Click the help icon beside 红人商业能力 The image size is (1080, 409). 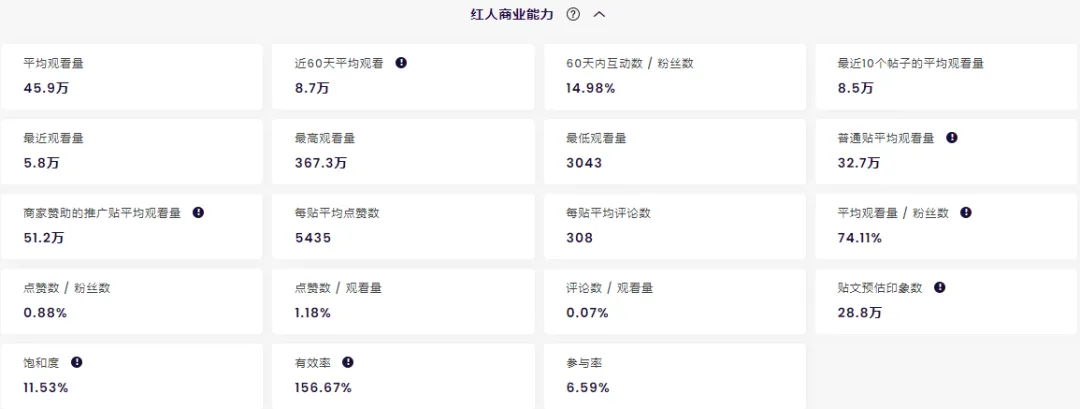tap(573, 15)
